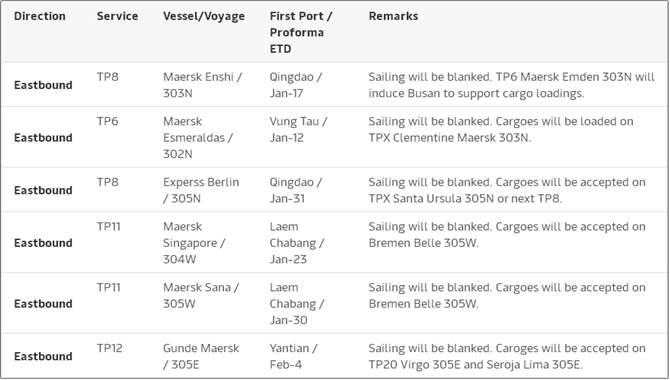This screenshot has height=380, width=670.
Task: Click remark mentioning TPX Santa Ursula 305N
Action: click(x=507, y=190)
